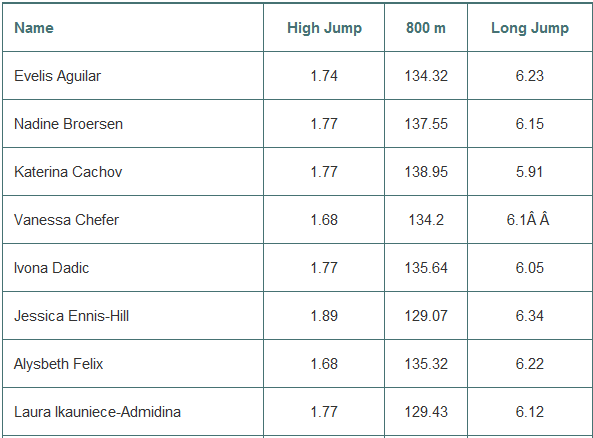Select Alysbeth Felix's name
593x438 pixels.
click(x=59, y=364)
